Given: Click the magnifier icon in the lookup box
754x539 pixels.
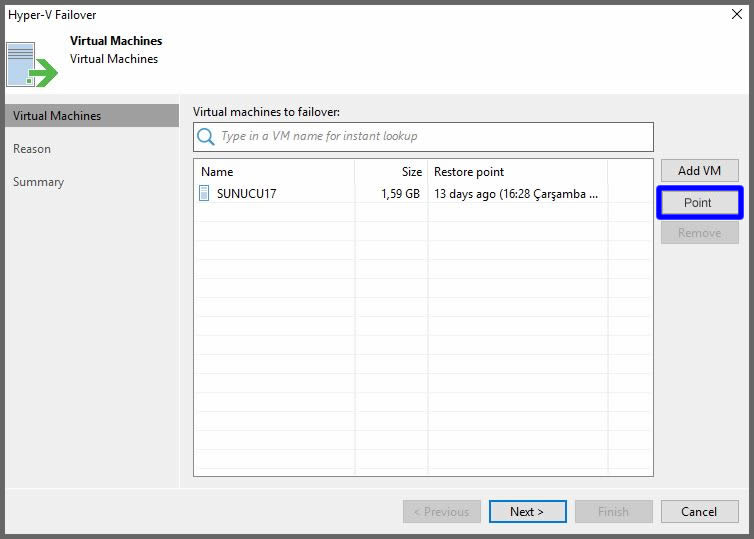Looking at the screenshot, I should (206, 137).
